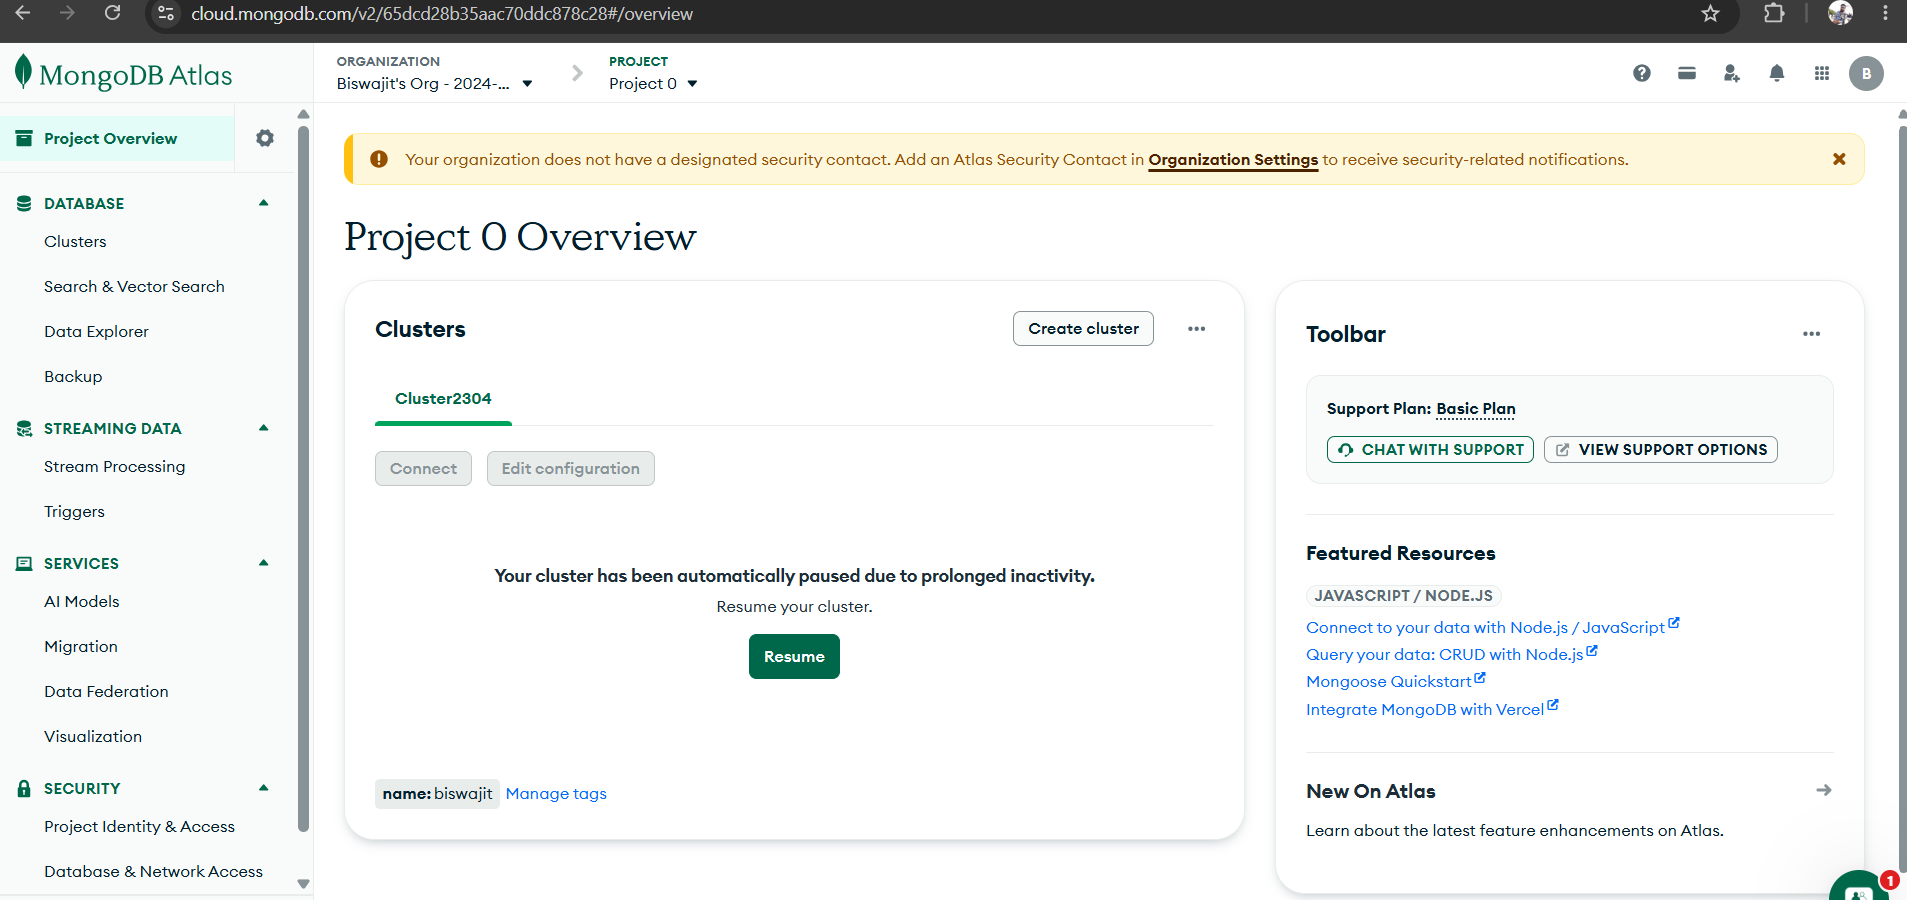Click Chat With Support button
1907x900 pixels.
click(1430, 450)
